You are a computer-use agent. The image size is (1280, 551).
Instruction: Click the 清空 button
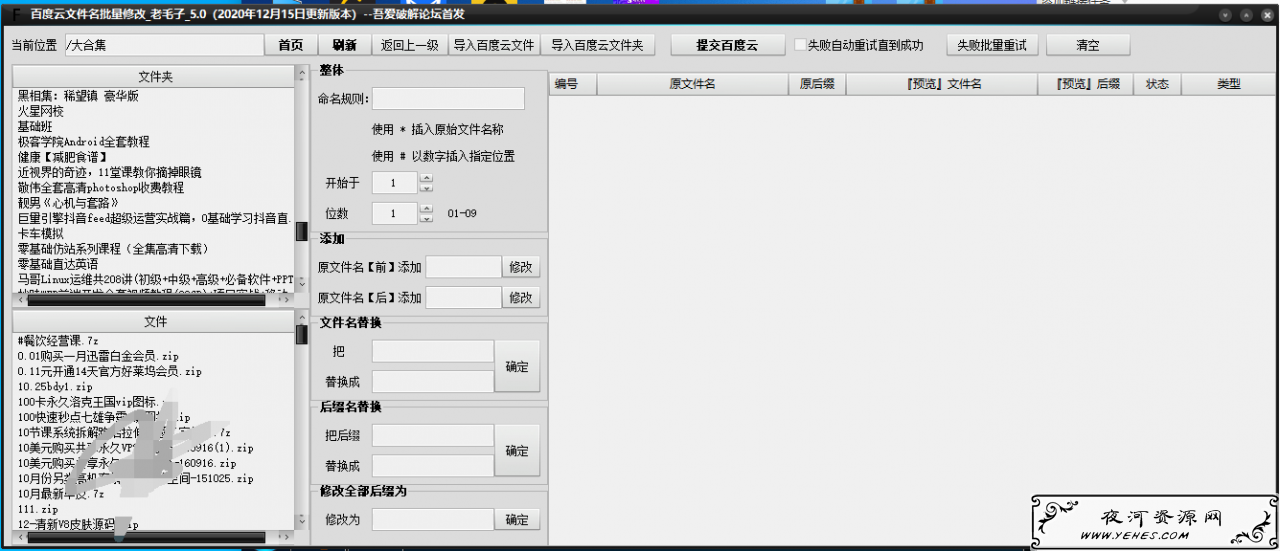[1088, 46]
